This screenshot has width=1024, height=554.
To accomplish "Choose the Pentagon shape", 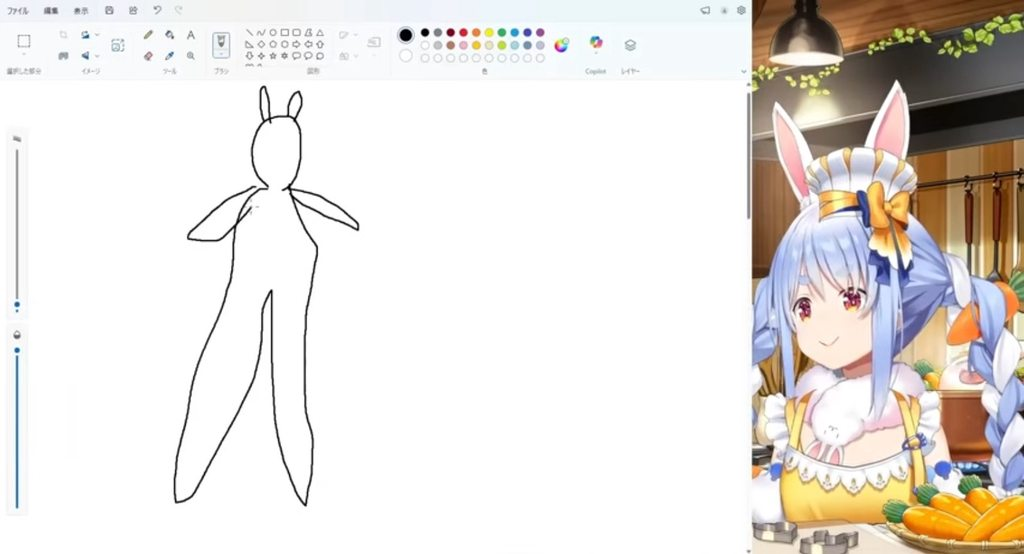I will point(273,44).
